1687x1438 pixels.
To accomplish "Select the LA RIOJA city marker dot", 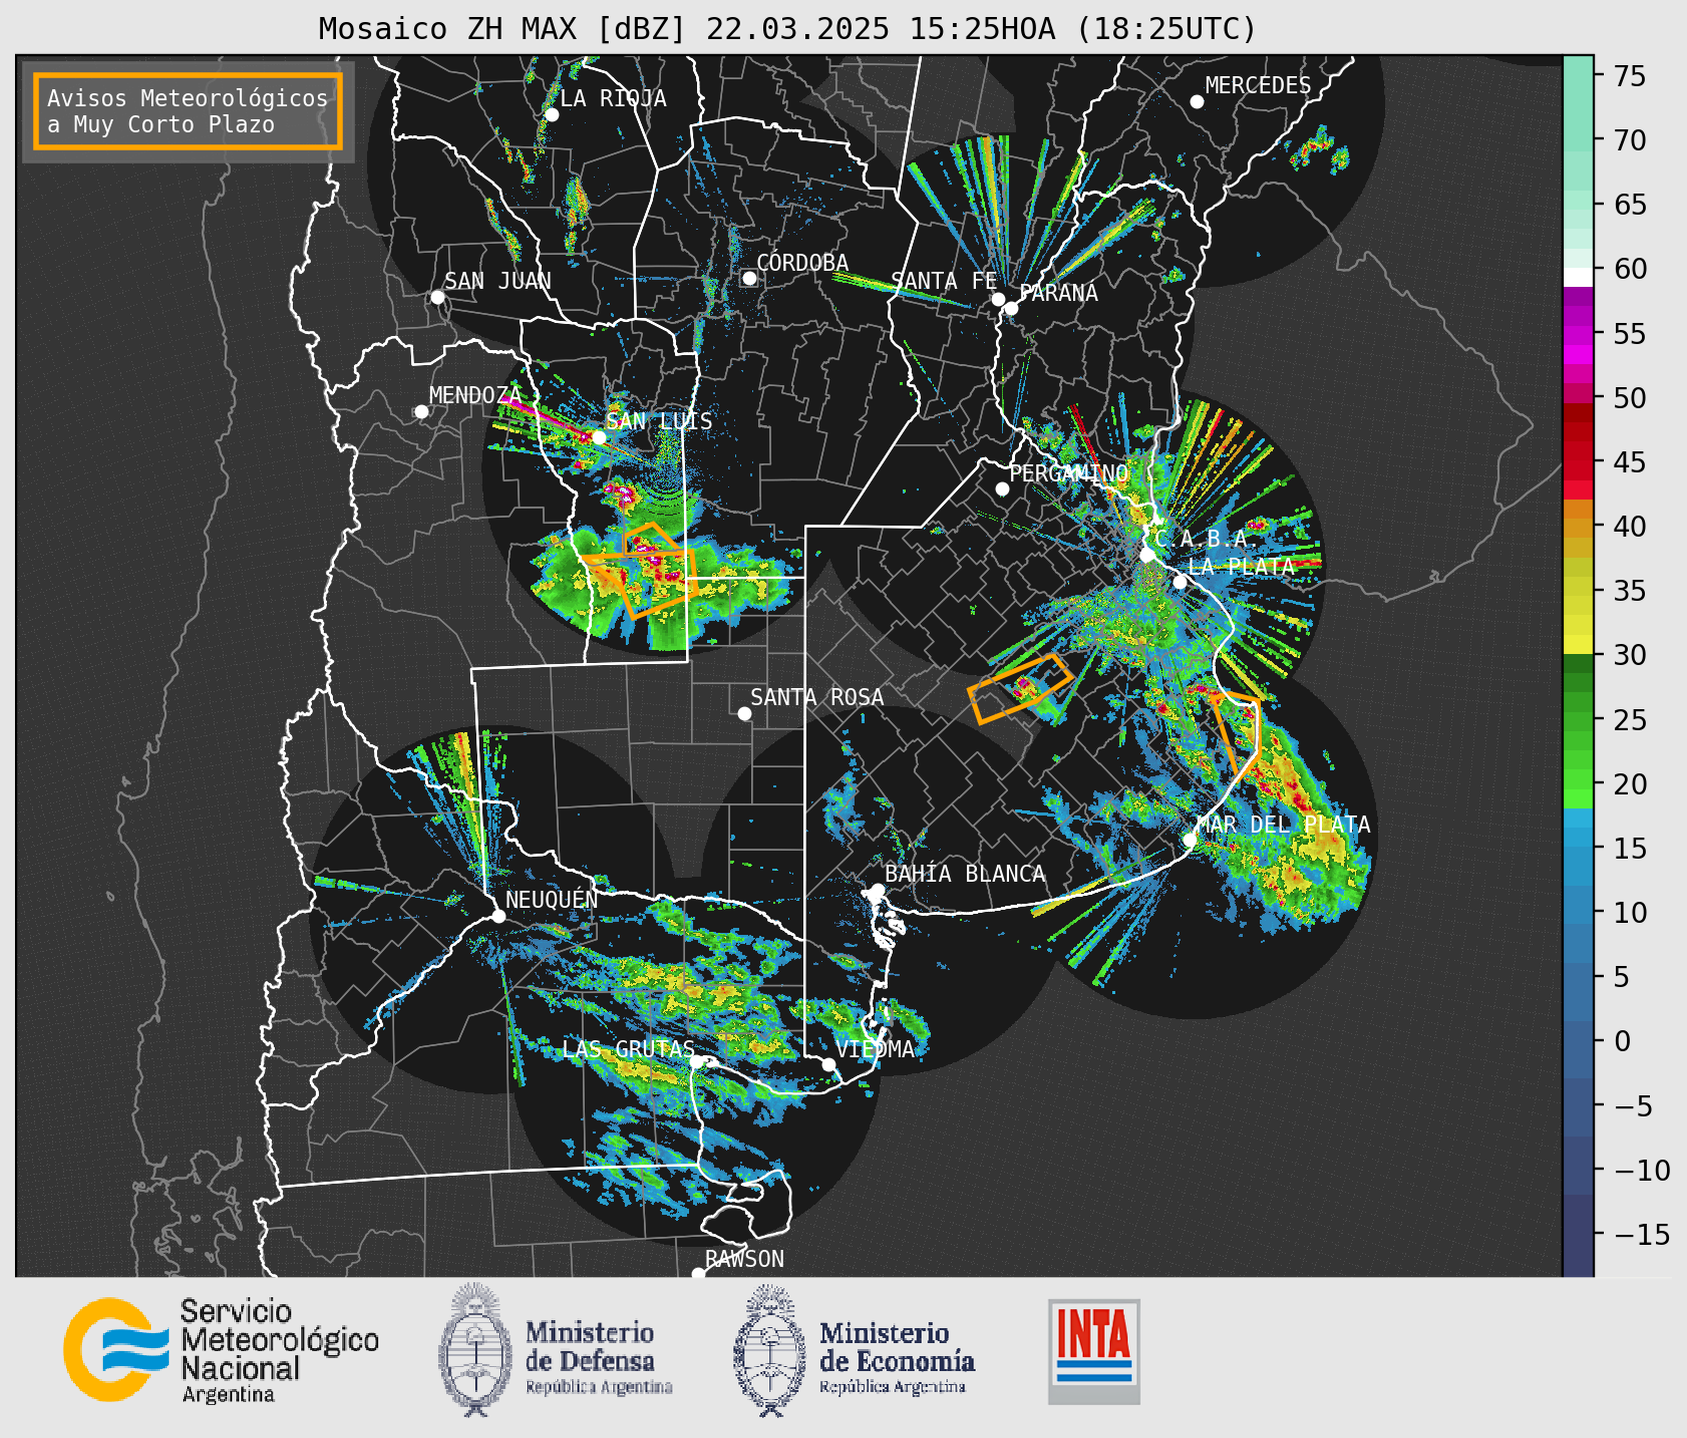I will pyautogui.click(x=552, y=115).
